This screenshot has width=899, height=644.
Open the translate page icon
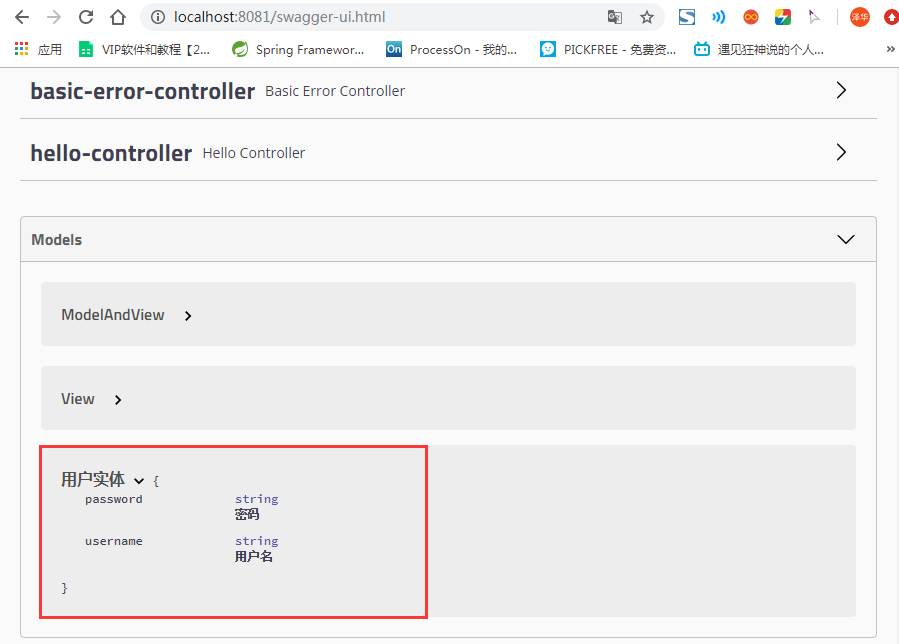(615, 17)
